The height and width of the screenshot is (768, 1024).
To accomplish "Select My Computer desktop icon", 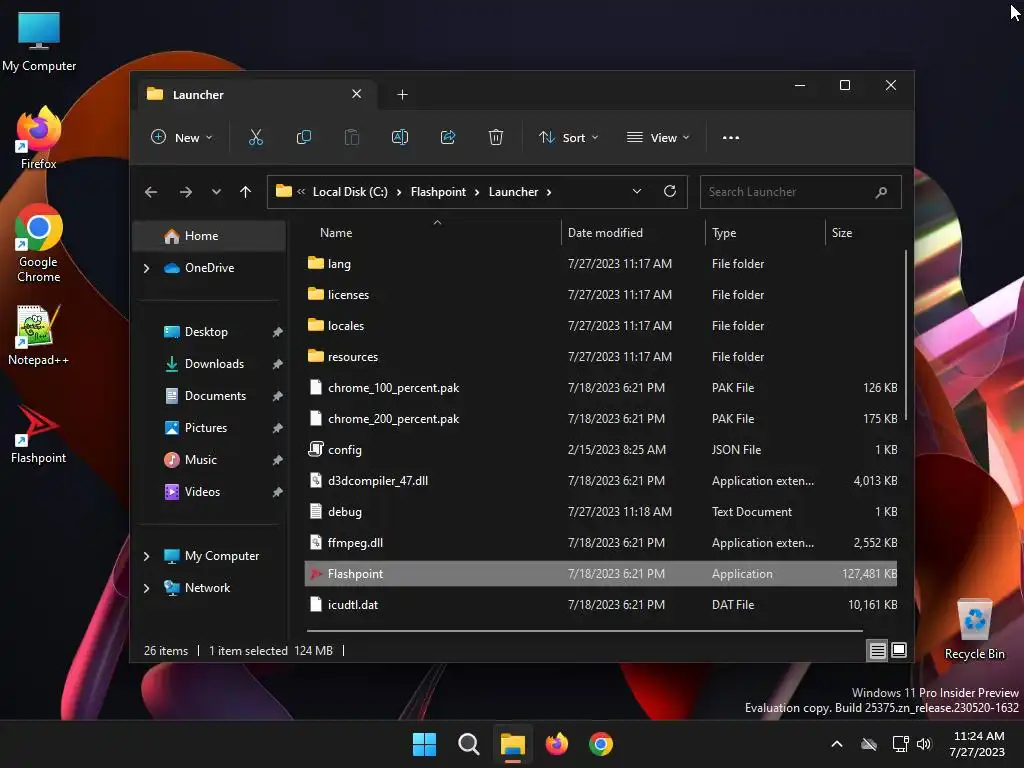I will coord(39,41).
